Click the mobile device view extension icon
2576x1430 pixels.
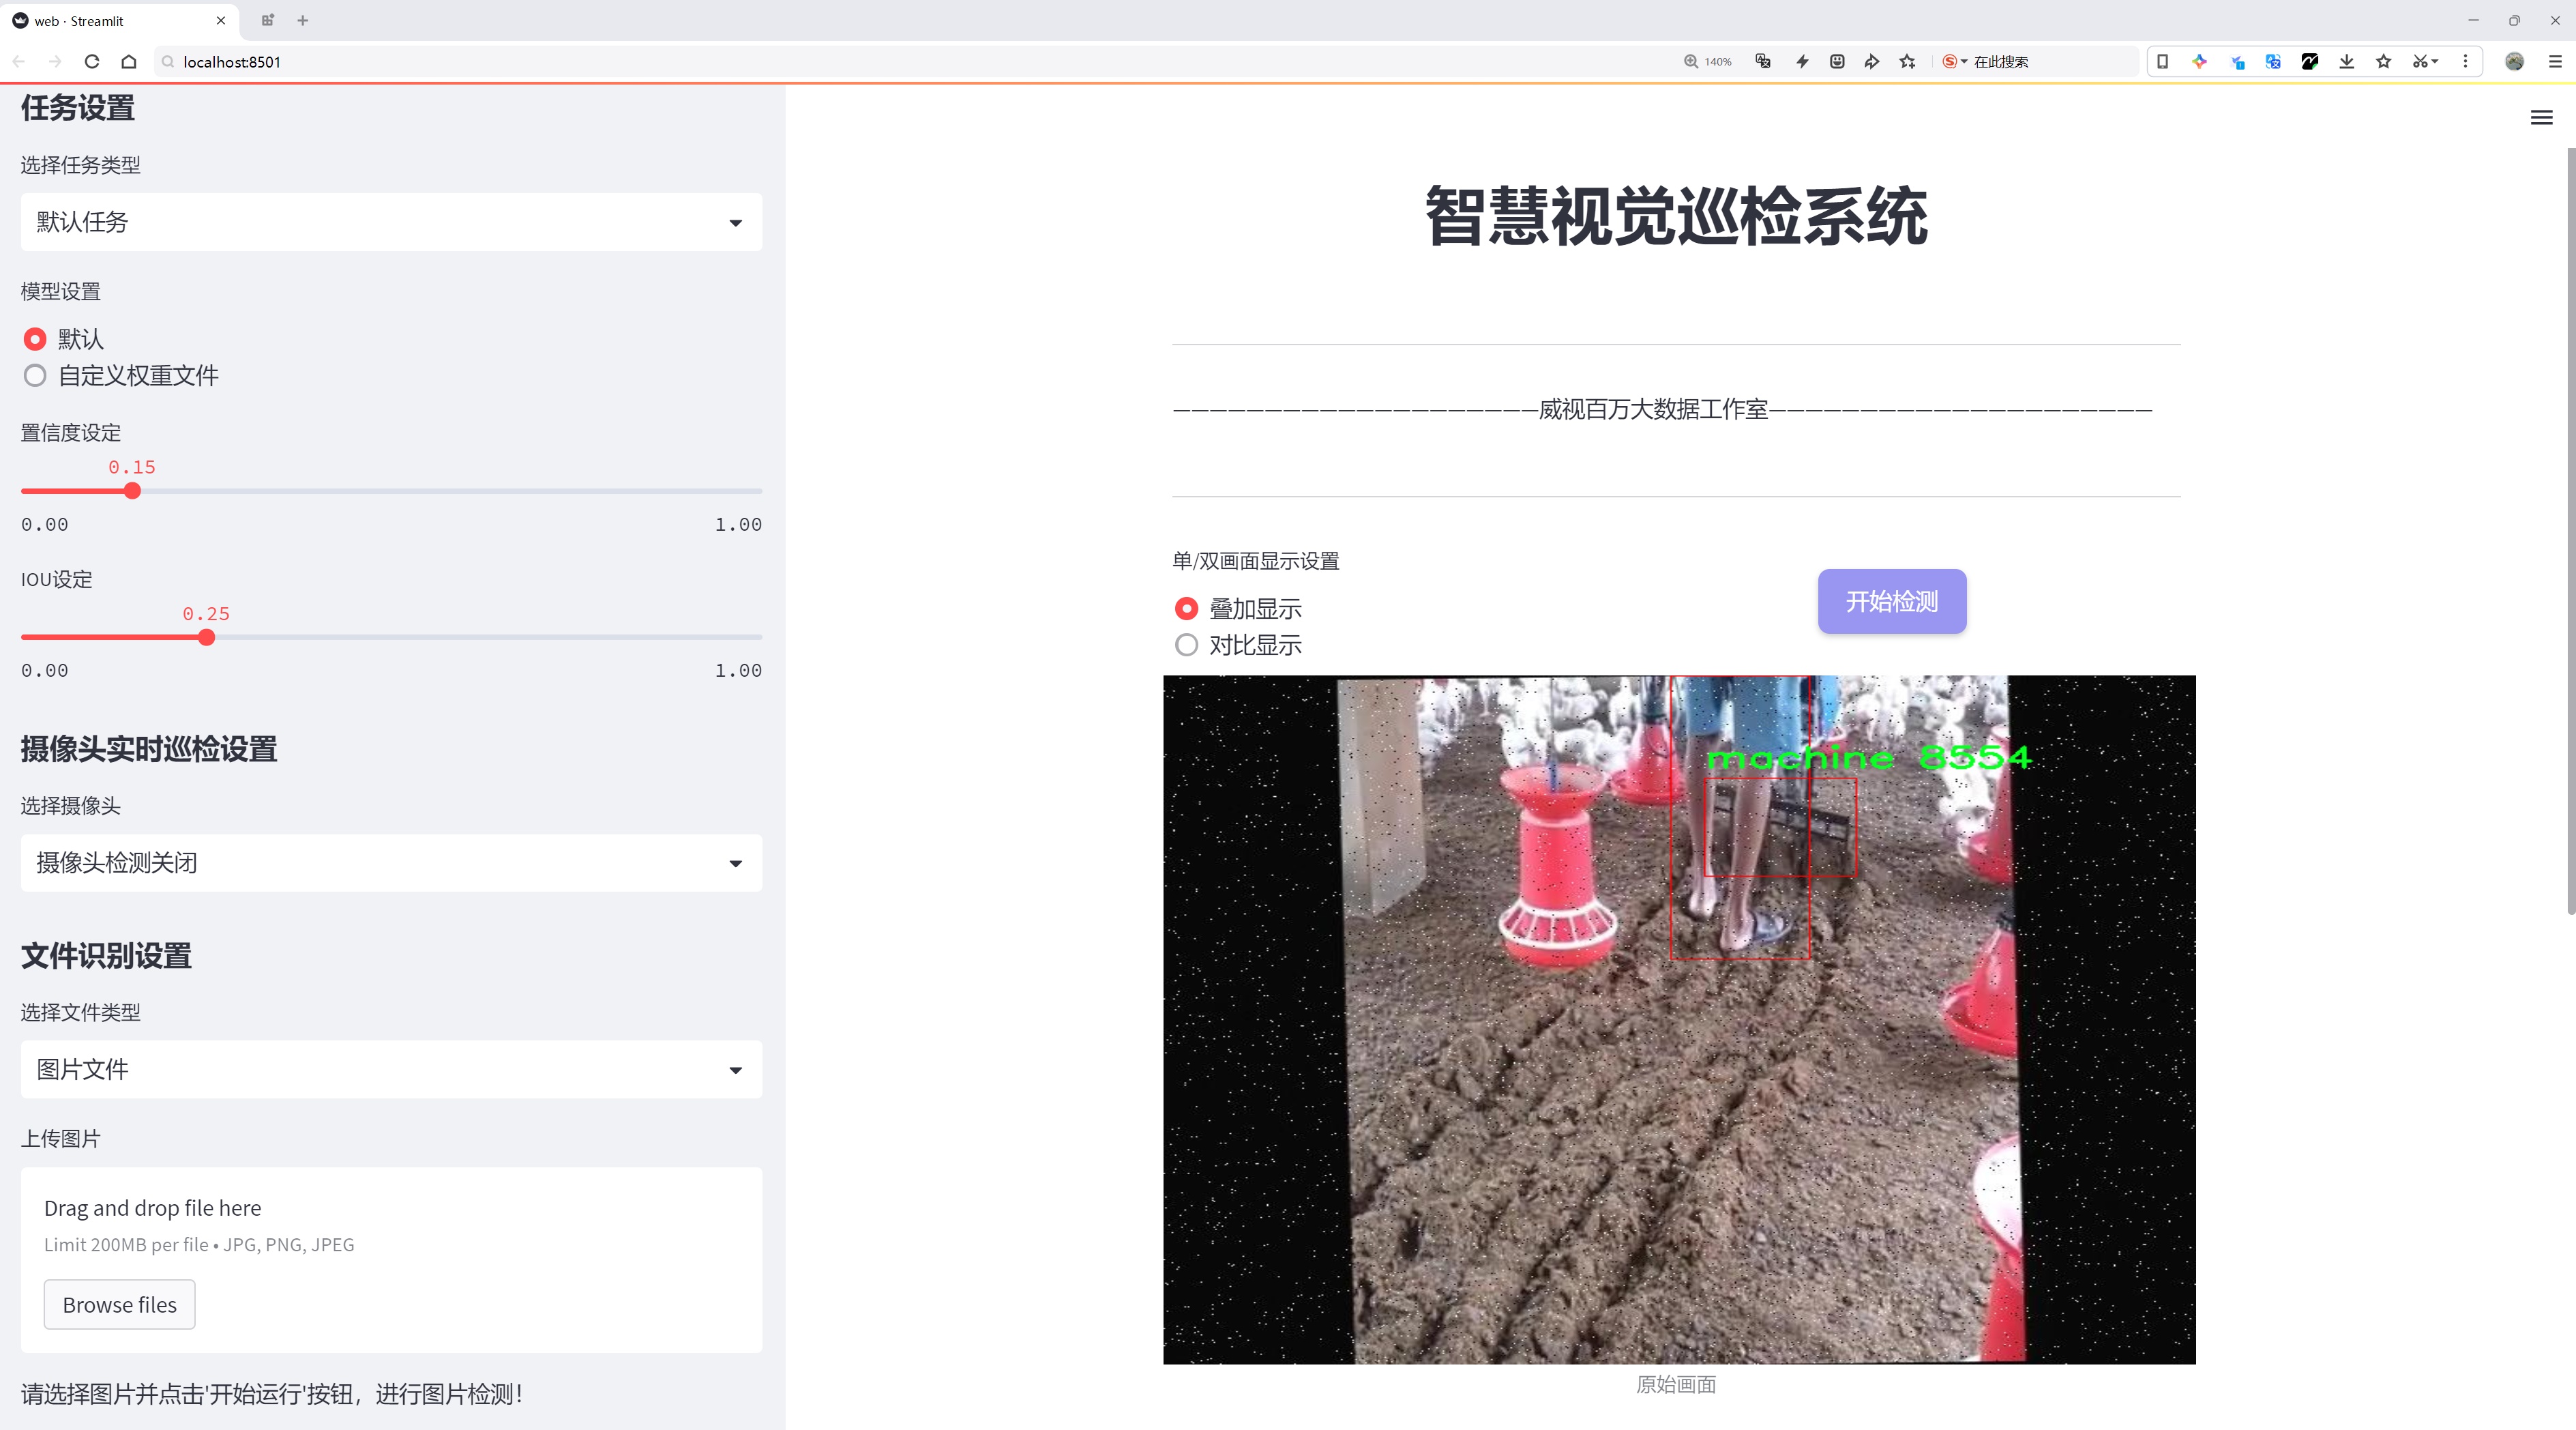(2163, 61)
